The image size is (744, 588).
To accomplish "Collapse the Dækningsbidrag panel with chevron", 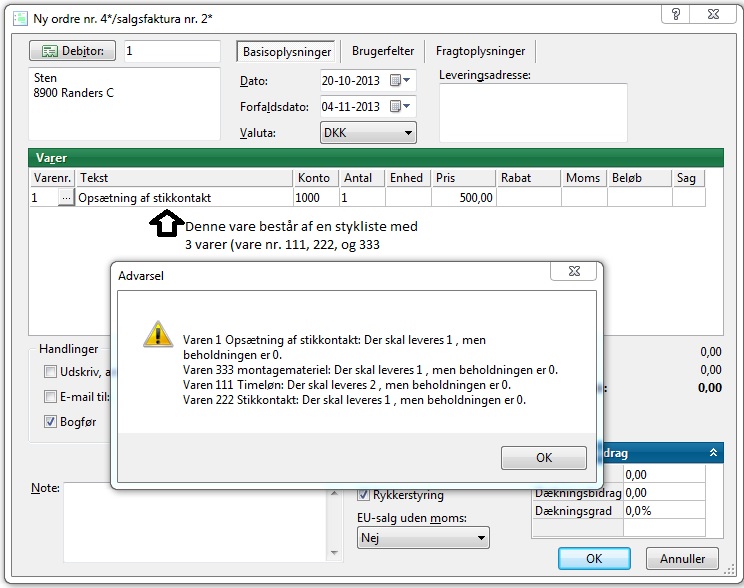I will tap(713, 453).
